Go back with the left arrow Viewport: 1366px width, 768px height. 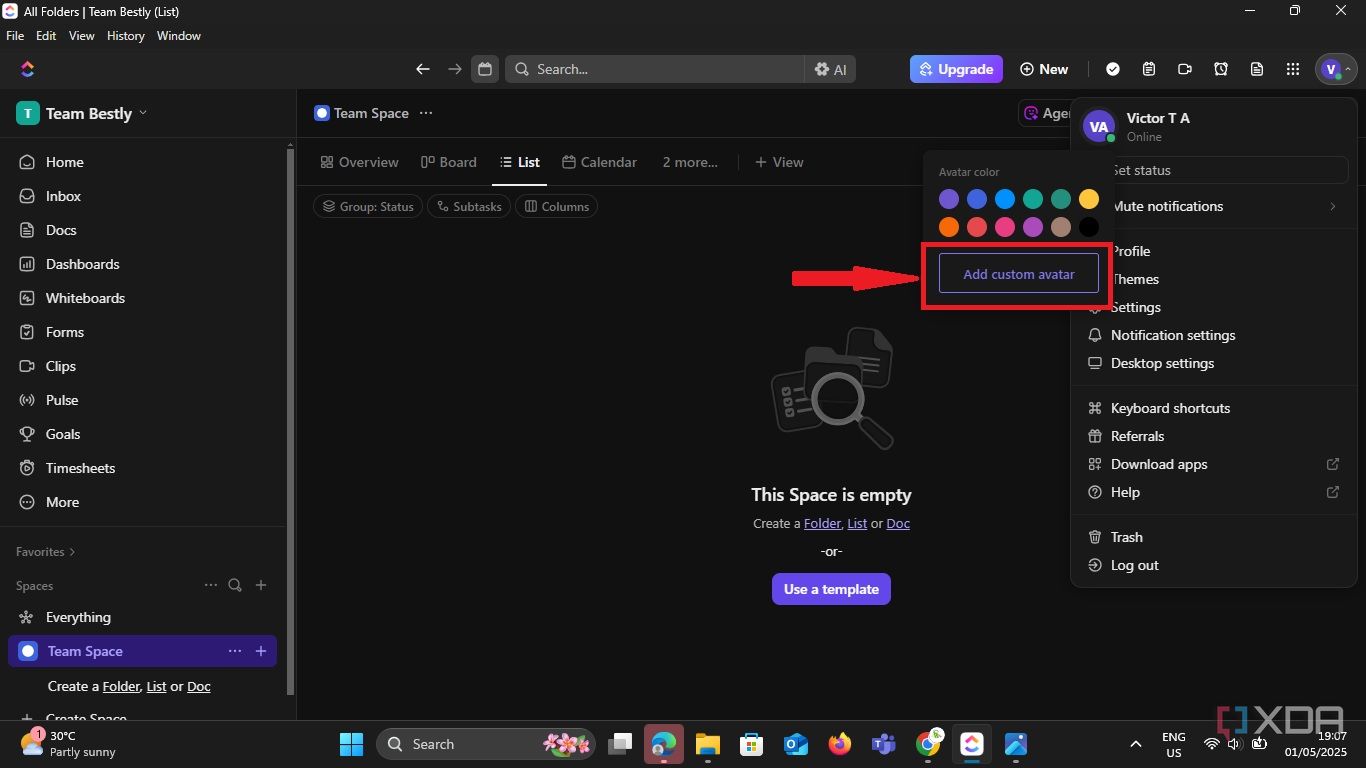point(423,69)
